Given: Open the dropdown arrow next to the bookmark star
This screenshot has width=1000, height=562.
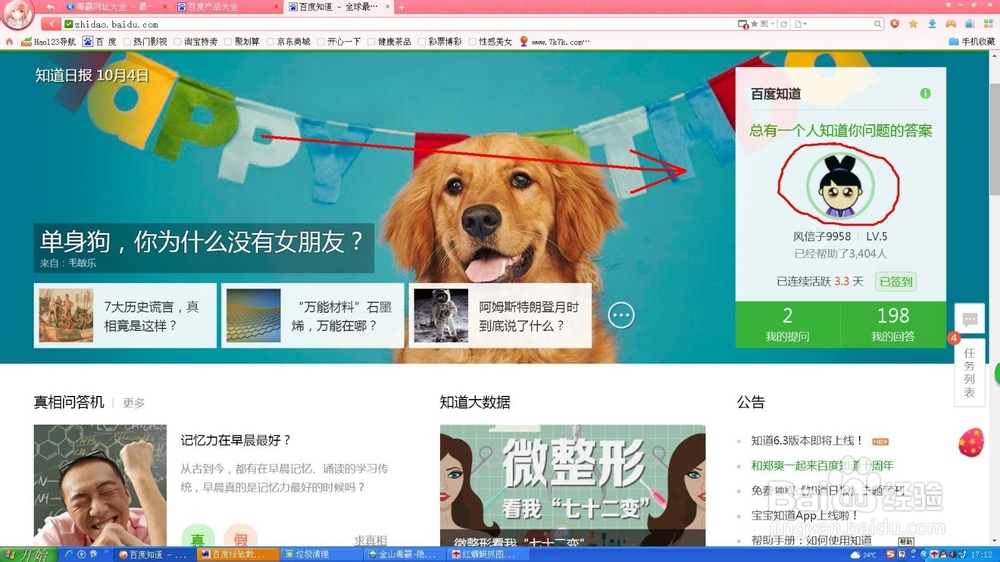Looking at the screenshot, I should (x=772, y=24).
